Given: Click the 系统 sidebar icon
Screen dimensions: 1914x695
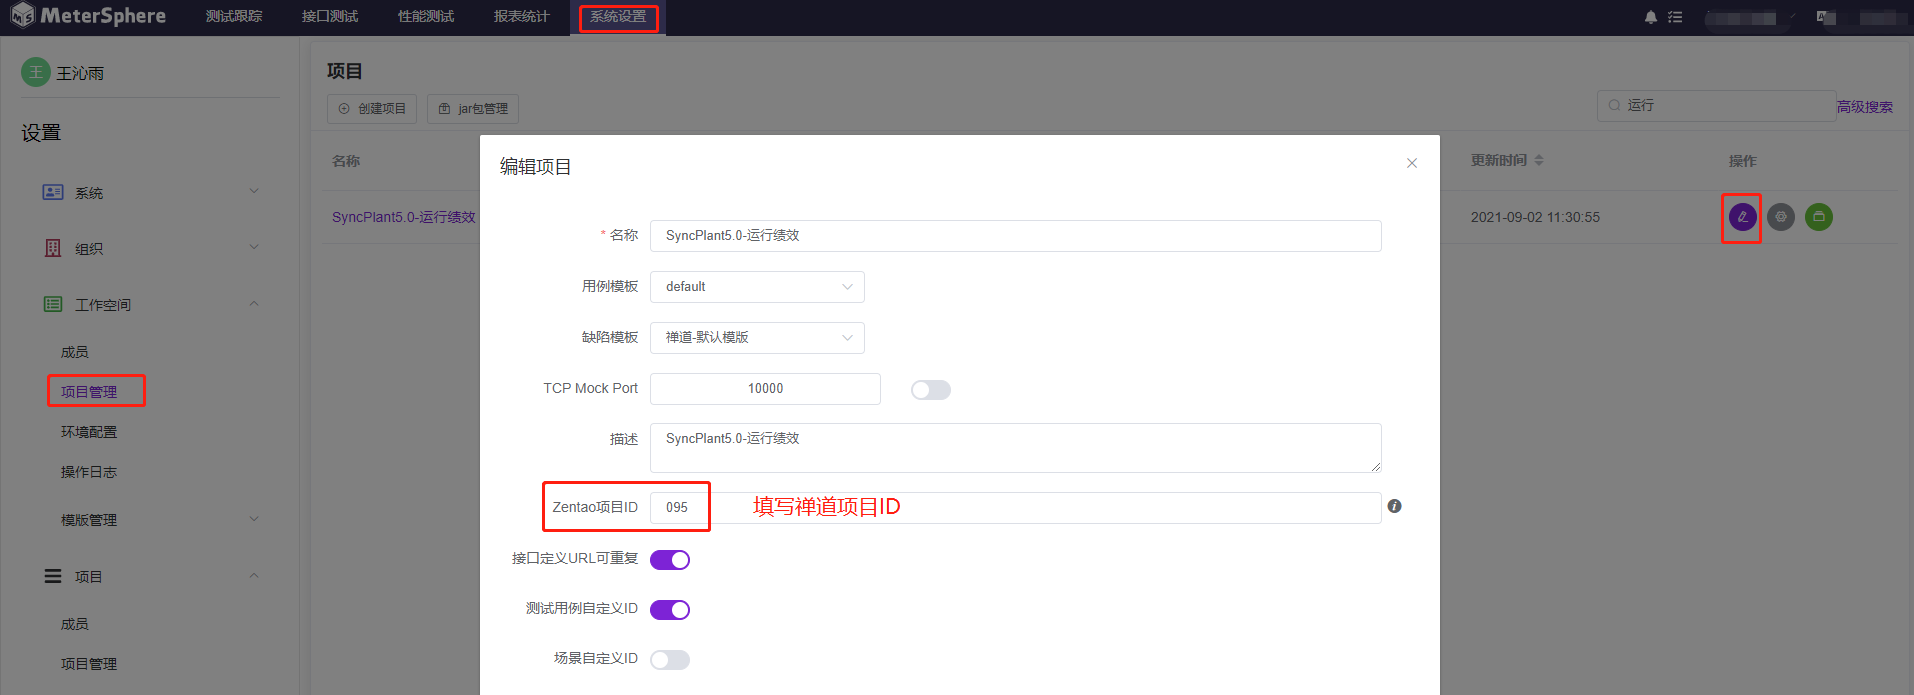Looking at the screenshot, I should click(53, 192).
